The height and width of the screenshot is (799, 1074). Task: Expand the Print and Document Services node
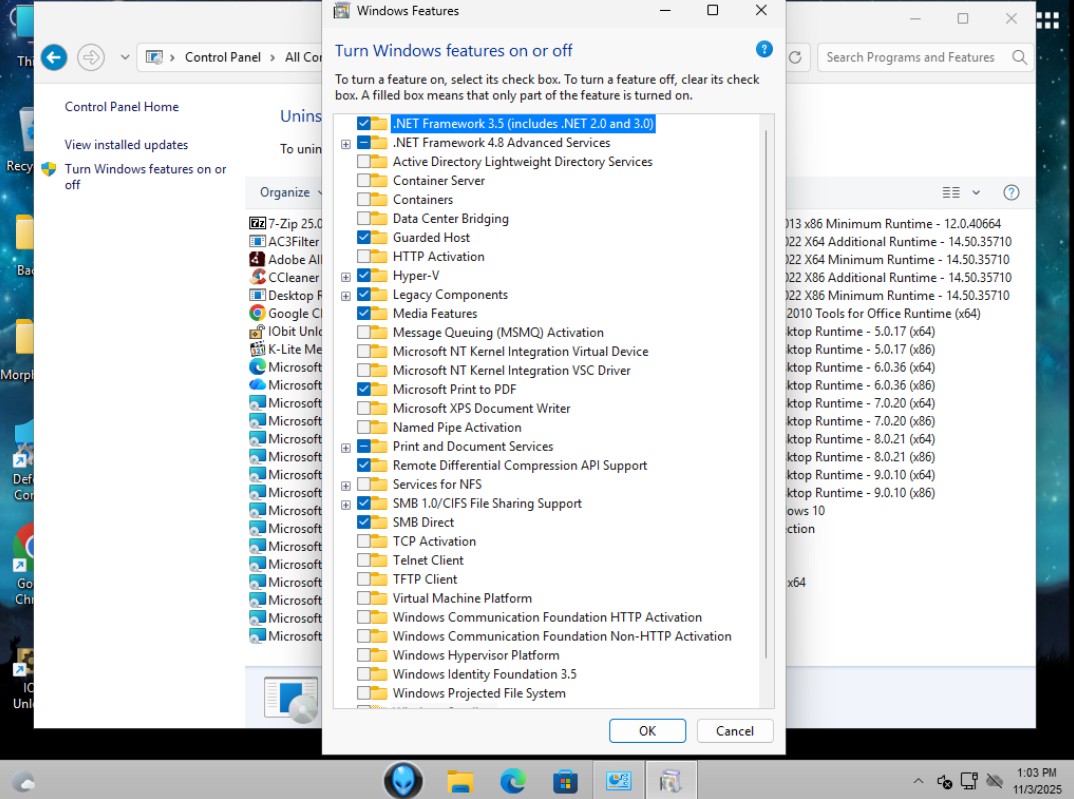pyautogui.click(x=346, y=447)
